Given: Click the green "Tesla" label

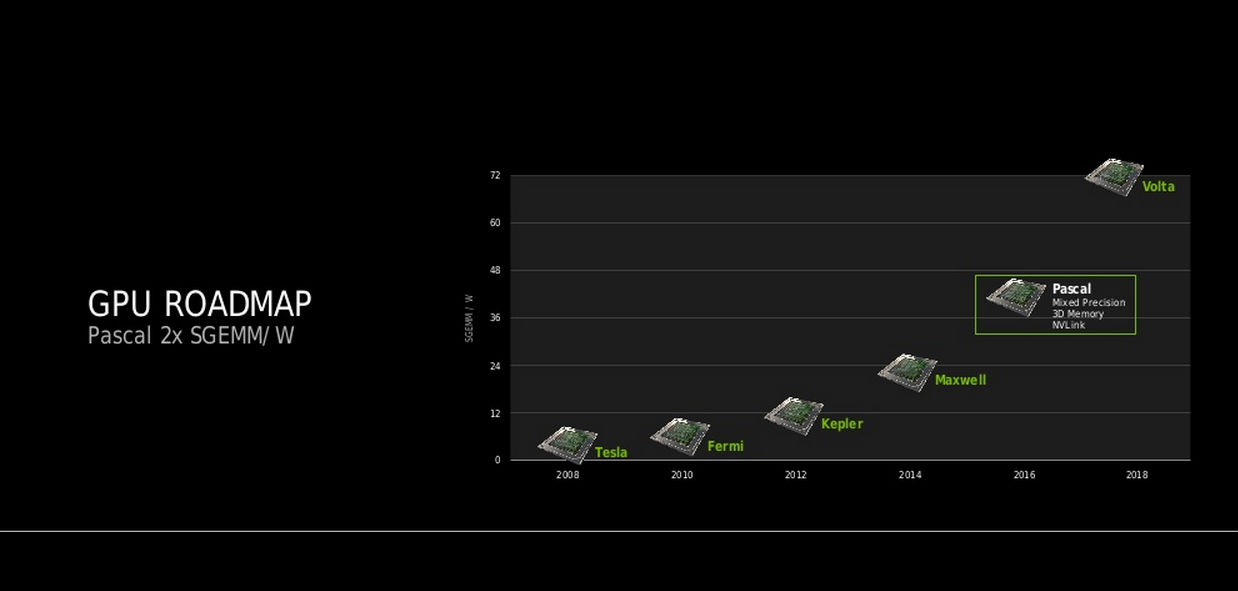Looking at the screenshot, I should coord(611,453).
